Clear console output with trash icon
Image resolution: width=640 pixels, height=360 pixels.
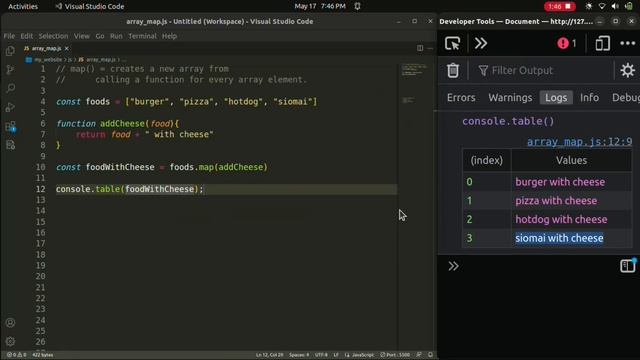pos(453,70)
